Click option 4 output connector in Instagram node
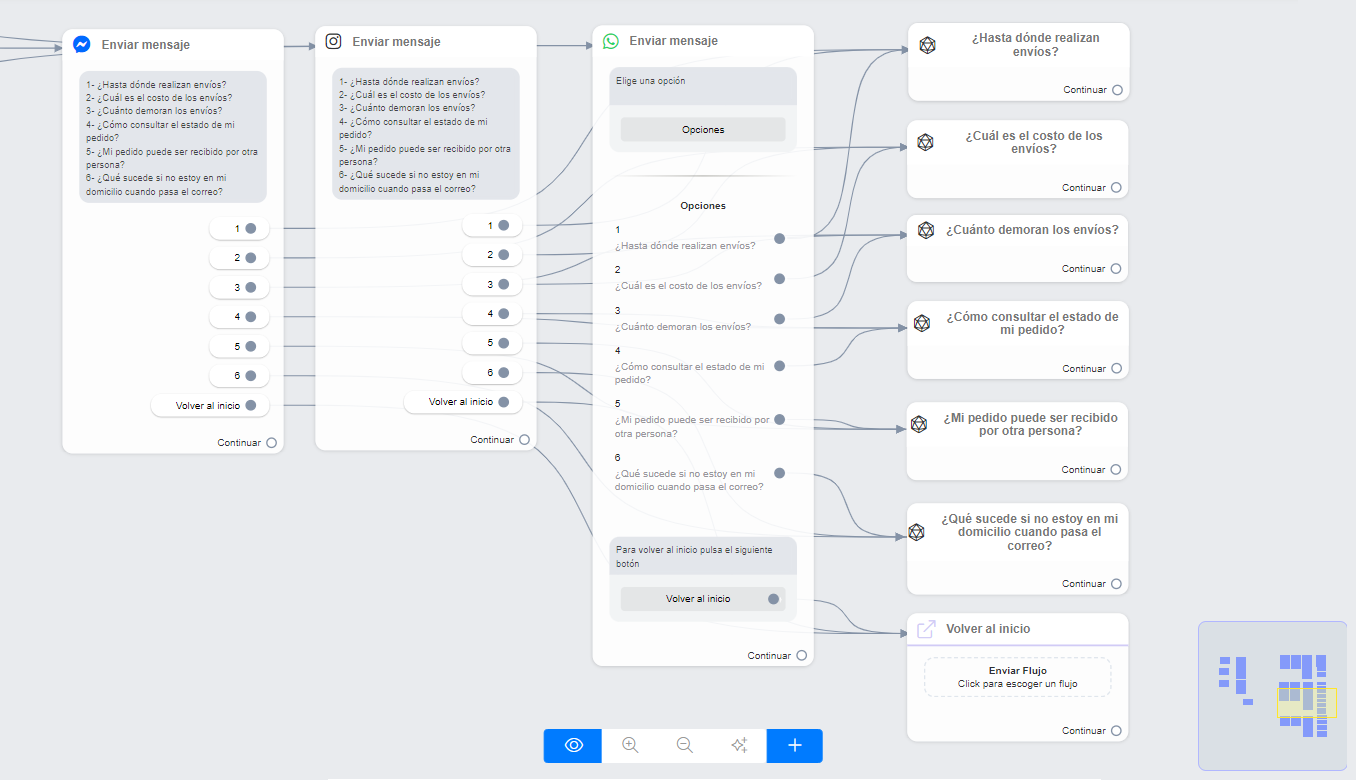1356x780 pixels. point(504,314)
